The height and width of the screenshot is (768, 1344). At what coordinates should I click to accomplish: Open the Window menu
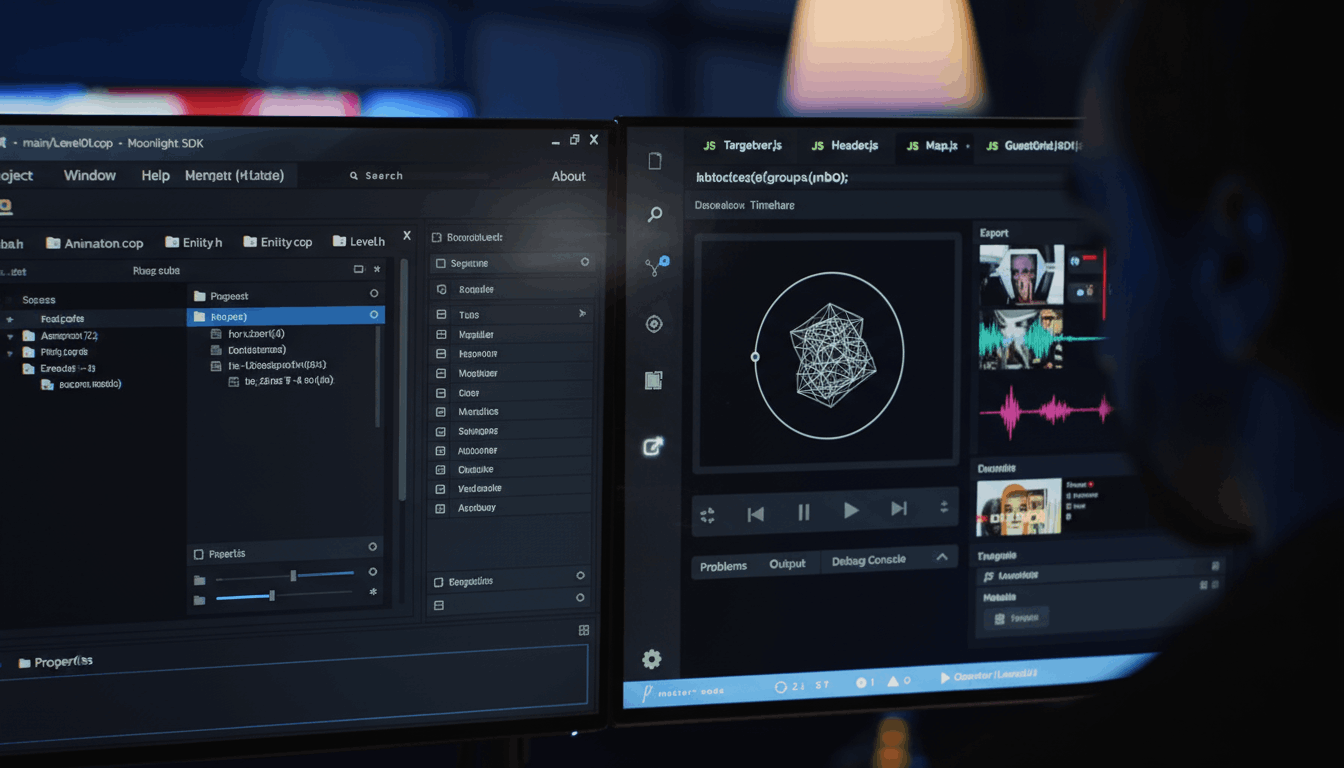pos(89,175)
